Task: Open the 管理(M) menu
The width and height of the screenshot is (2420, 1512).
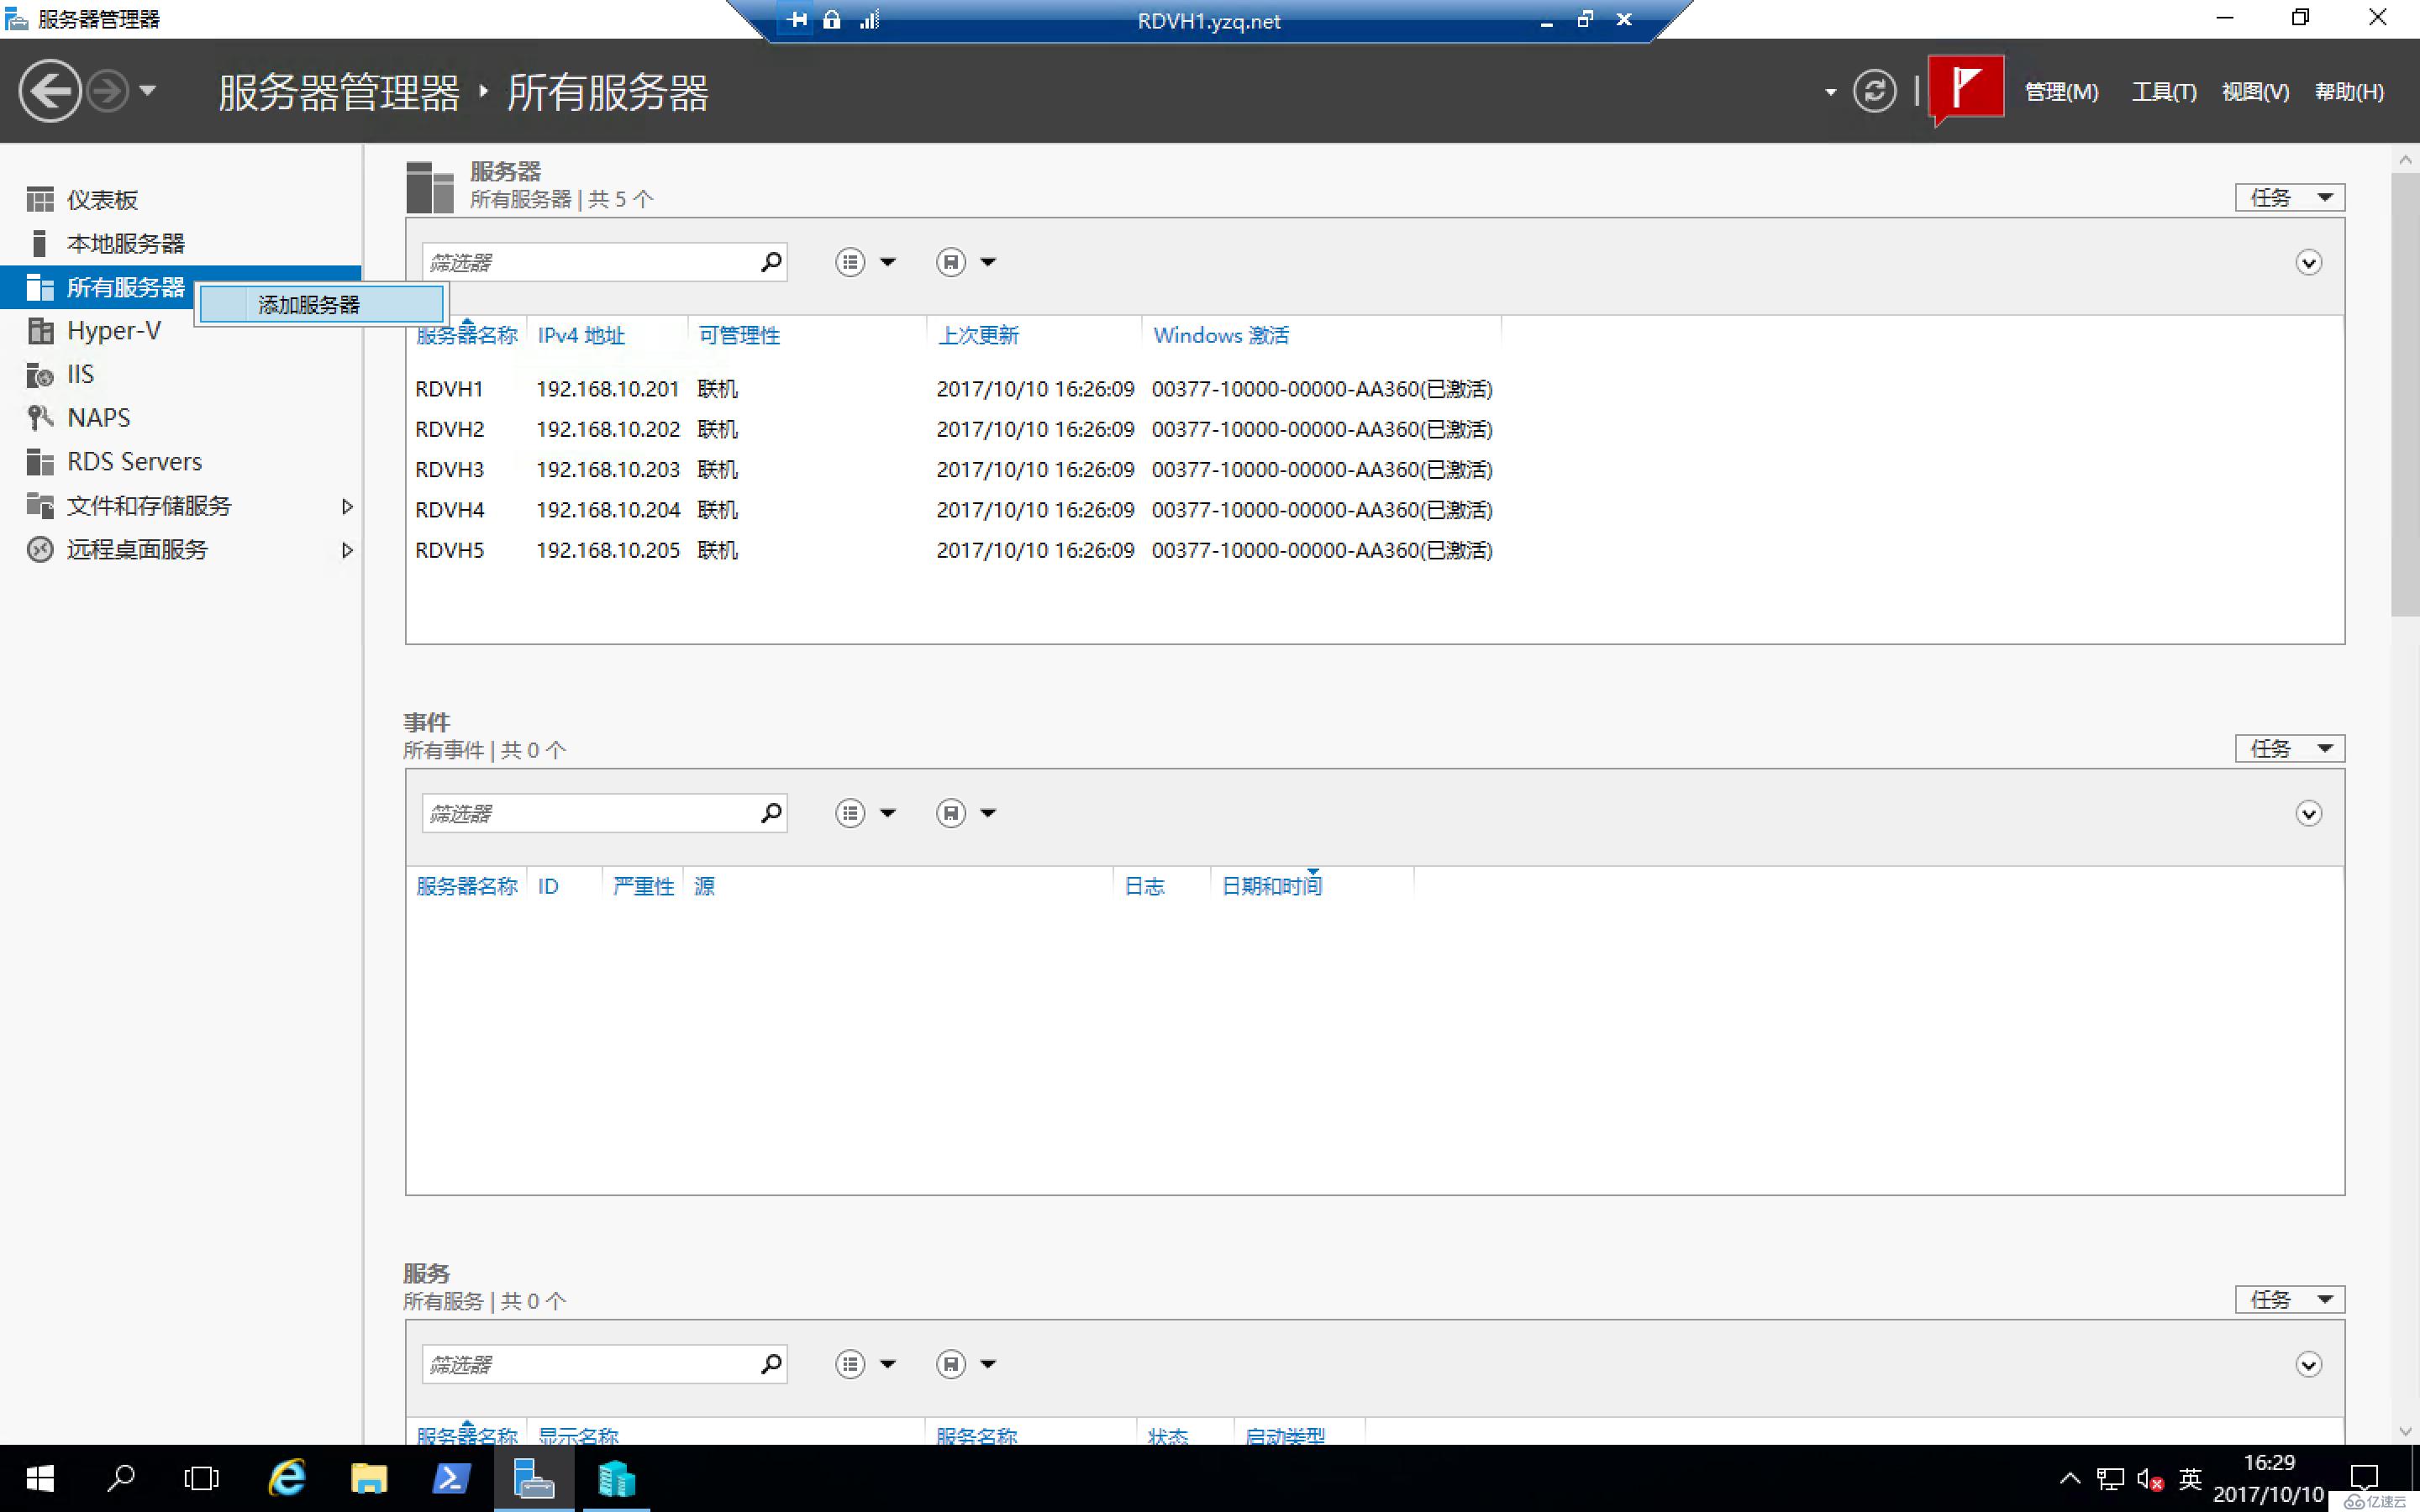Action: [2061, 92]
